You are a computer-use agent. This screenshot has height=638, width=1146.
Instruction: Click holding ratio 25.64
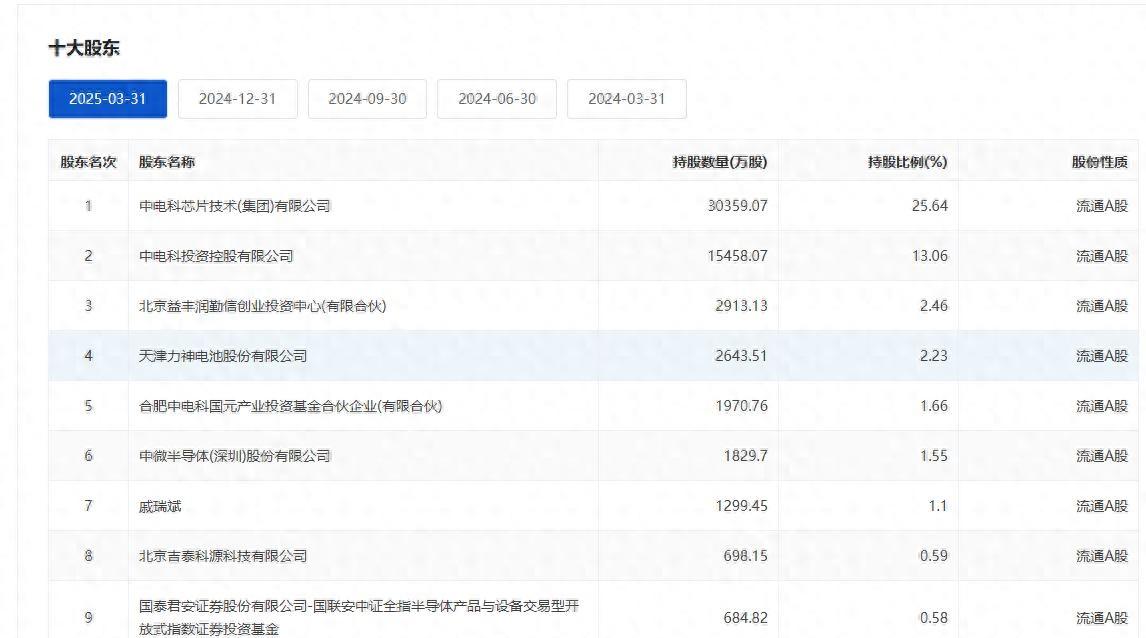(930, 206)
